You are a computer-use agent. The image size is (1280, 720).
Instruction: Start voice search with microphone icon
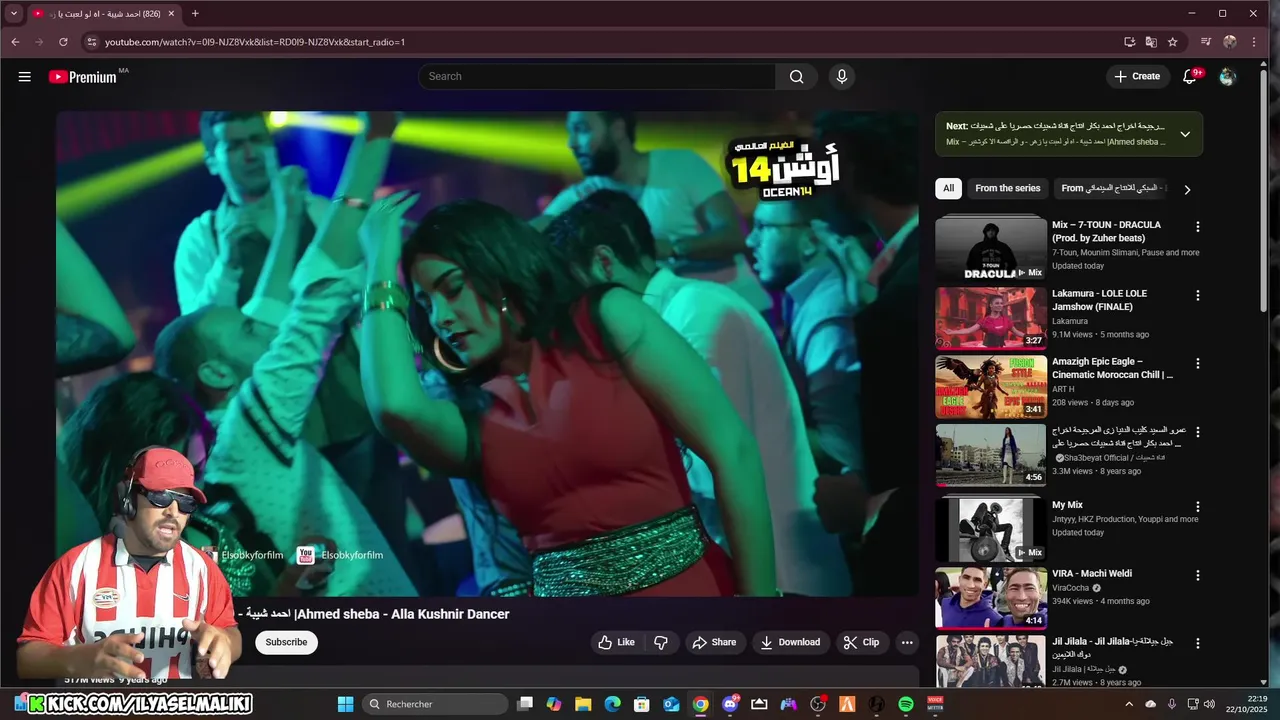842,76
